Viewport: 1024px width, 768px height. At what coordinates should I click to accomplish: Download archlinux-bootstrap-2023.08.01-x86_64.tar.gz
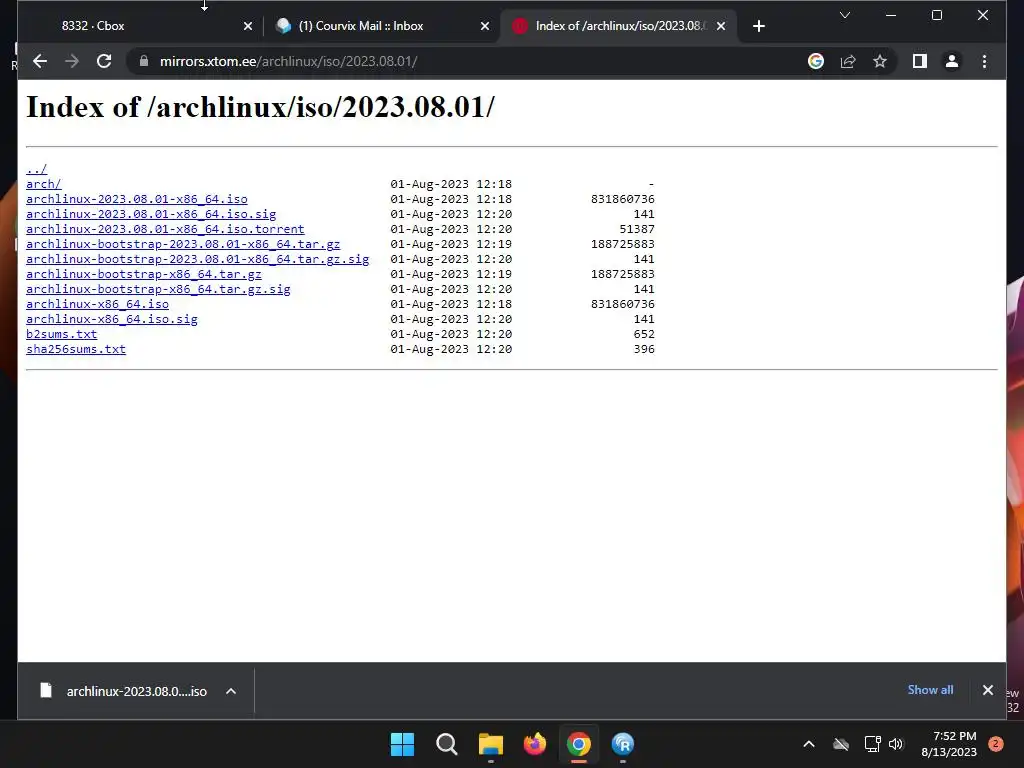(x=183, y=244)
